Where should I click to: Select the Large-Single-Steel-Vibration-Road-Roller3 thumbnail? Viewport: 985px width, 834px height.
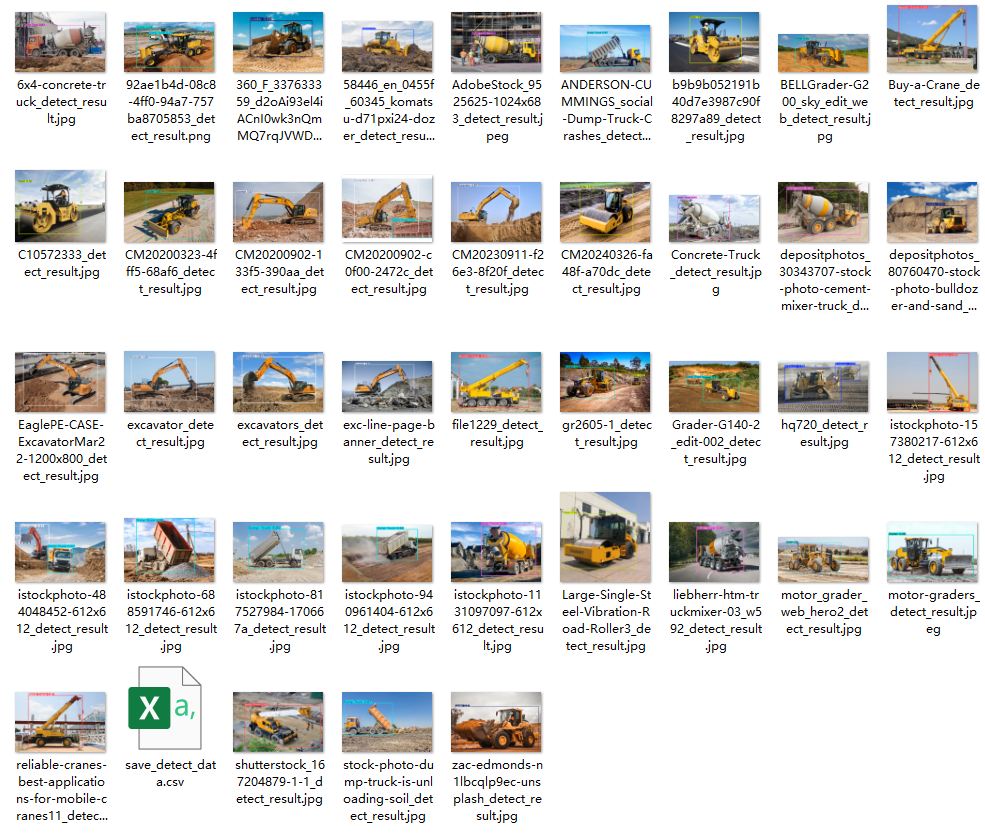point(605,538)
